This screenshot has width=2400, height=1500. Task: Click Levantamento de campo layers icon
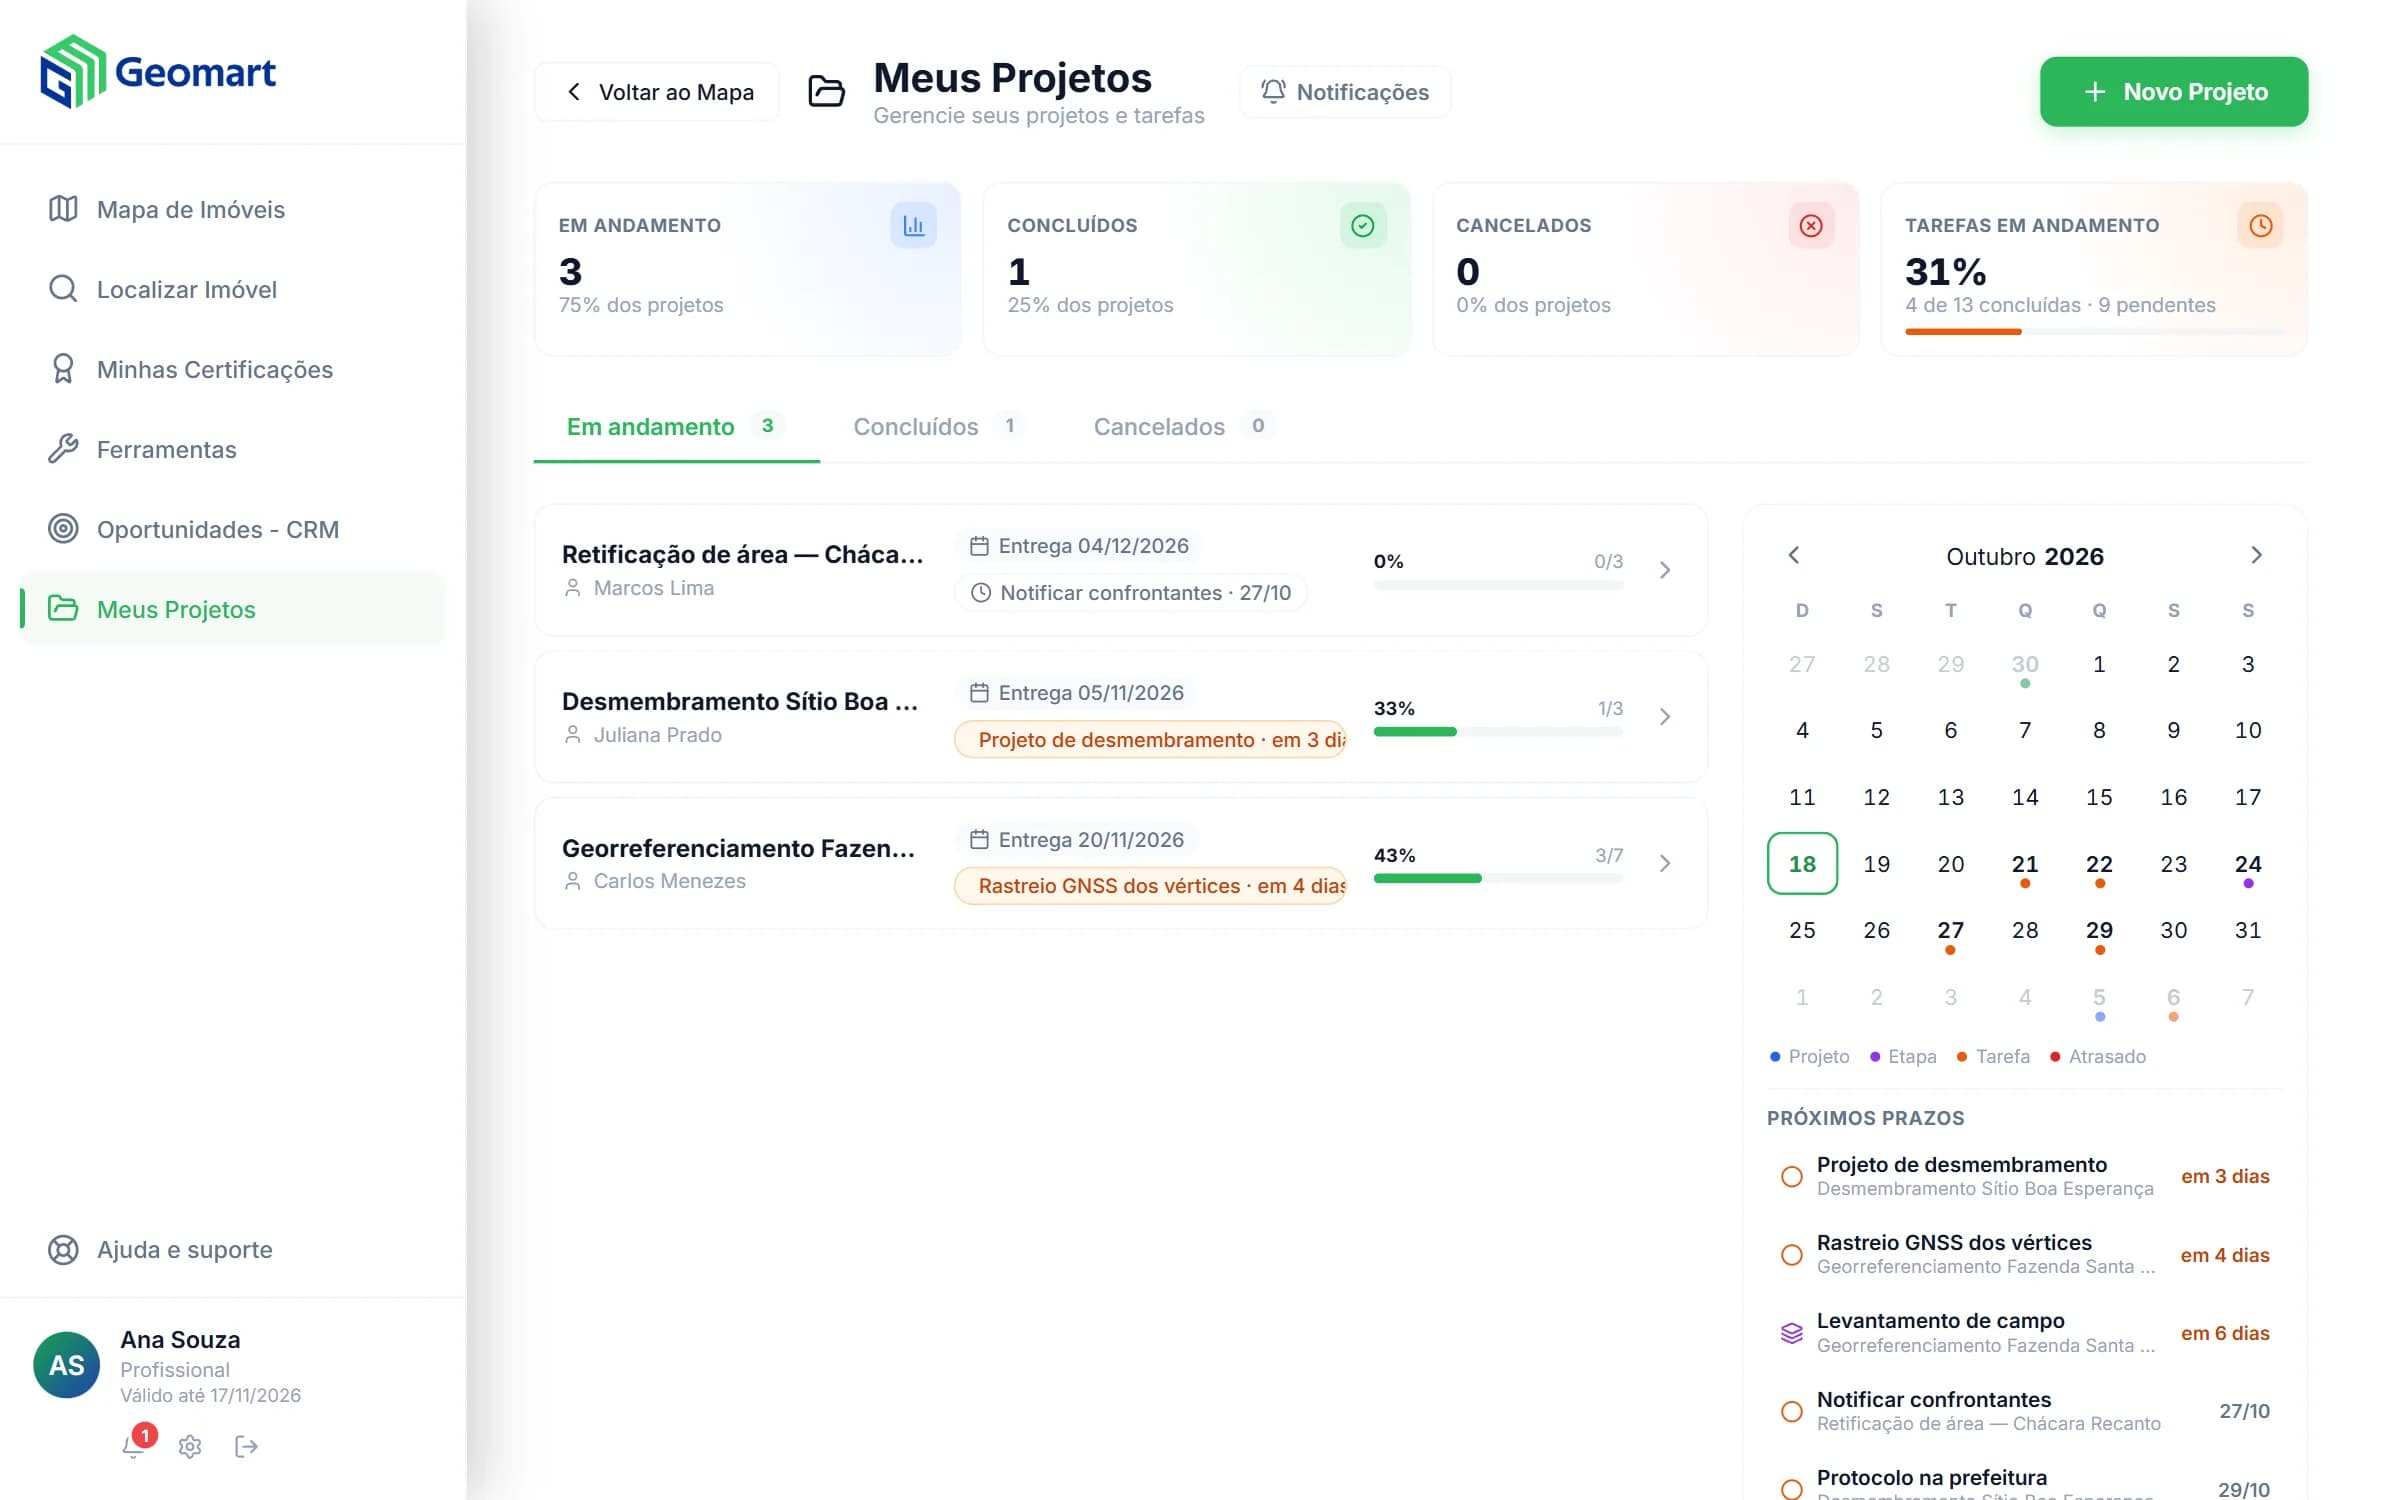pos(1792,1333)
